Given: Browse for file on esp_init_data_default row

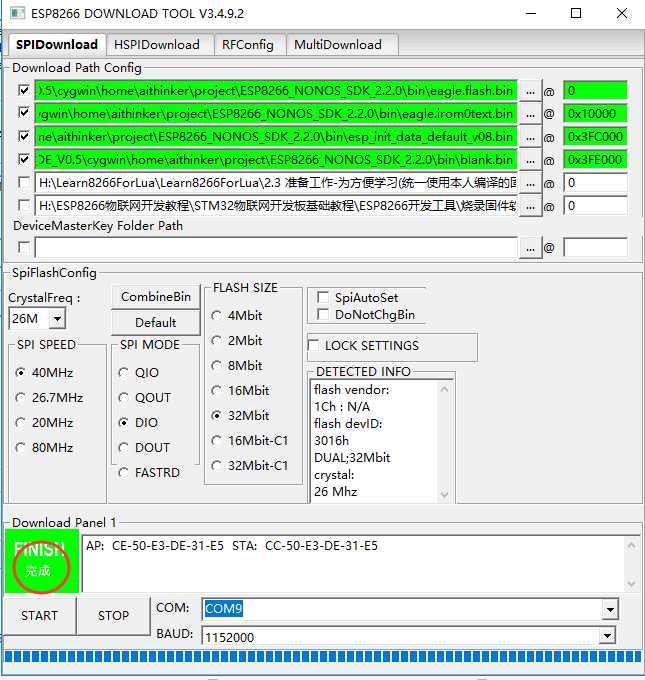Looking at the screenshot, I should point(530,137).
